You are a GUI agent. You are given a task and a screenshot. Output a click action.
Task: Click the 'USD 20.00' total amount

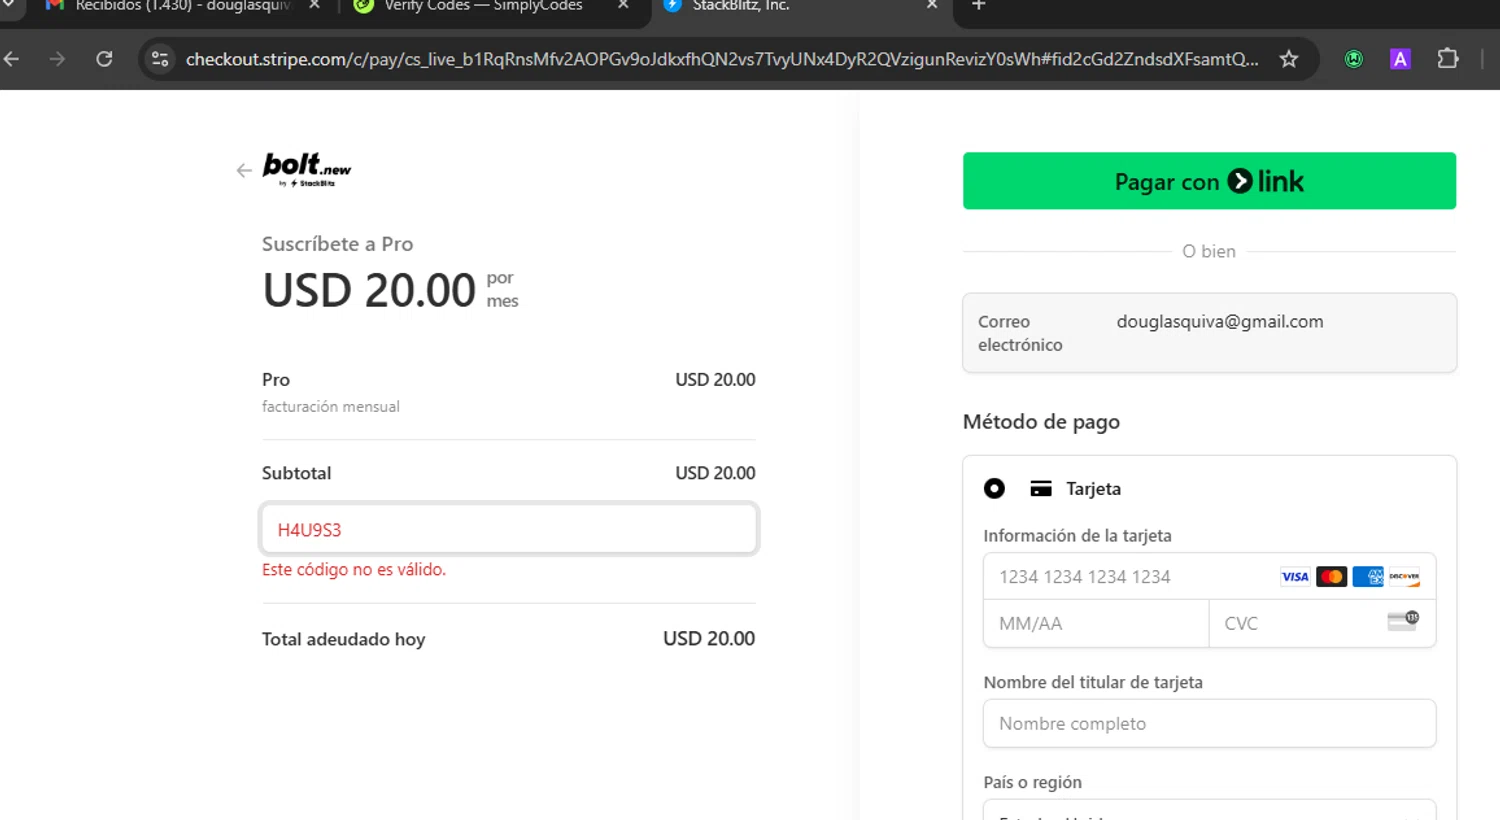tap(709, 638)
